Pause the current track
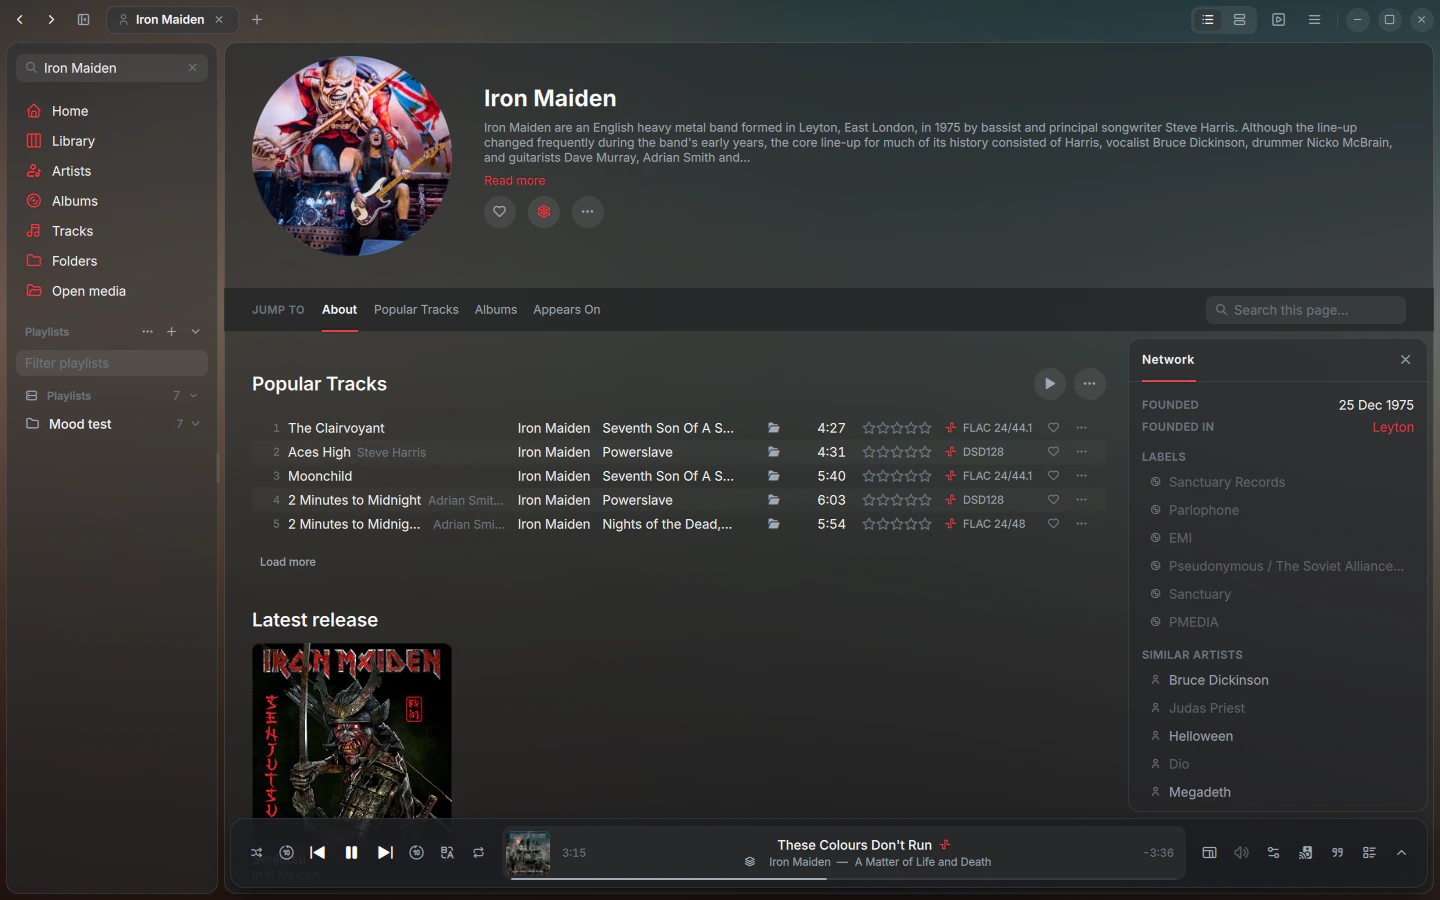 [x=351, y=853]
